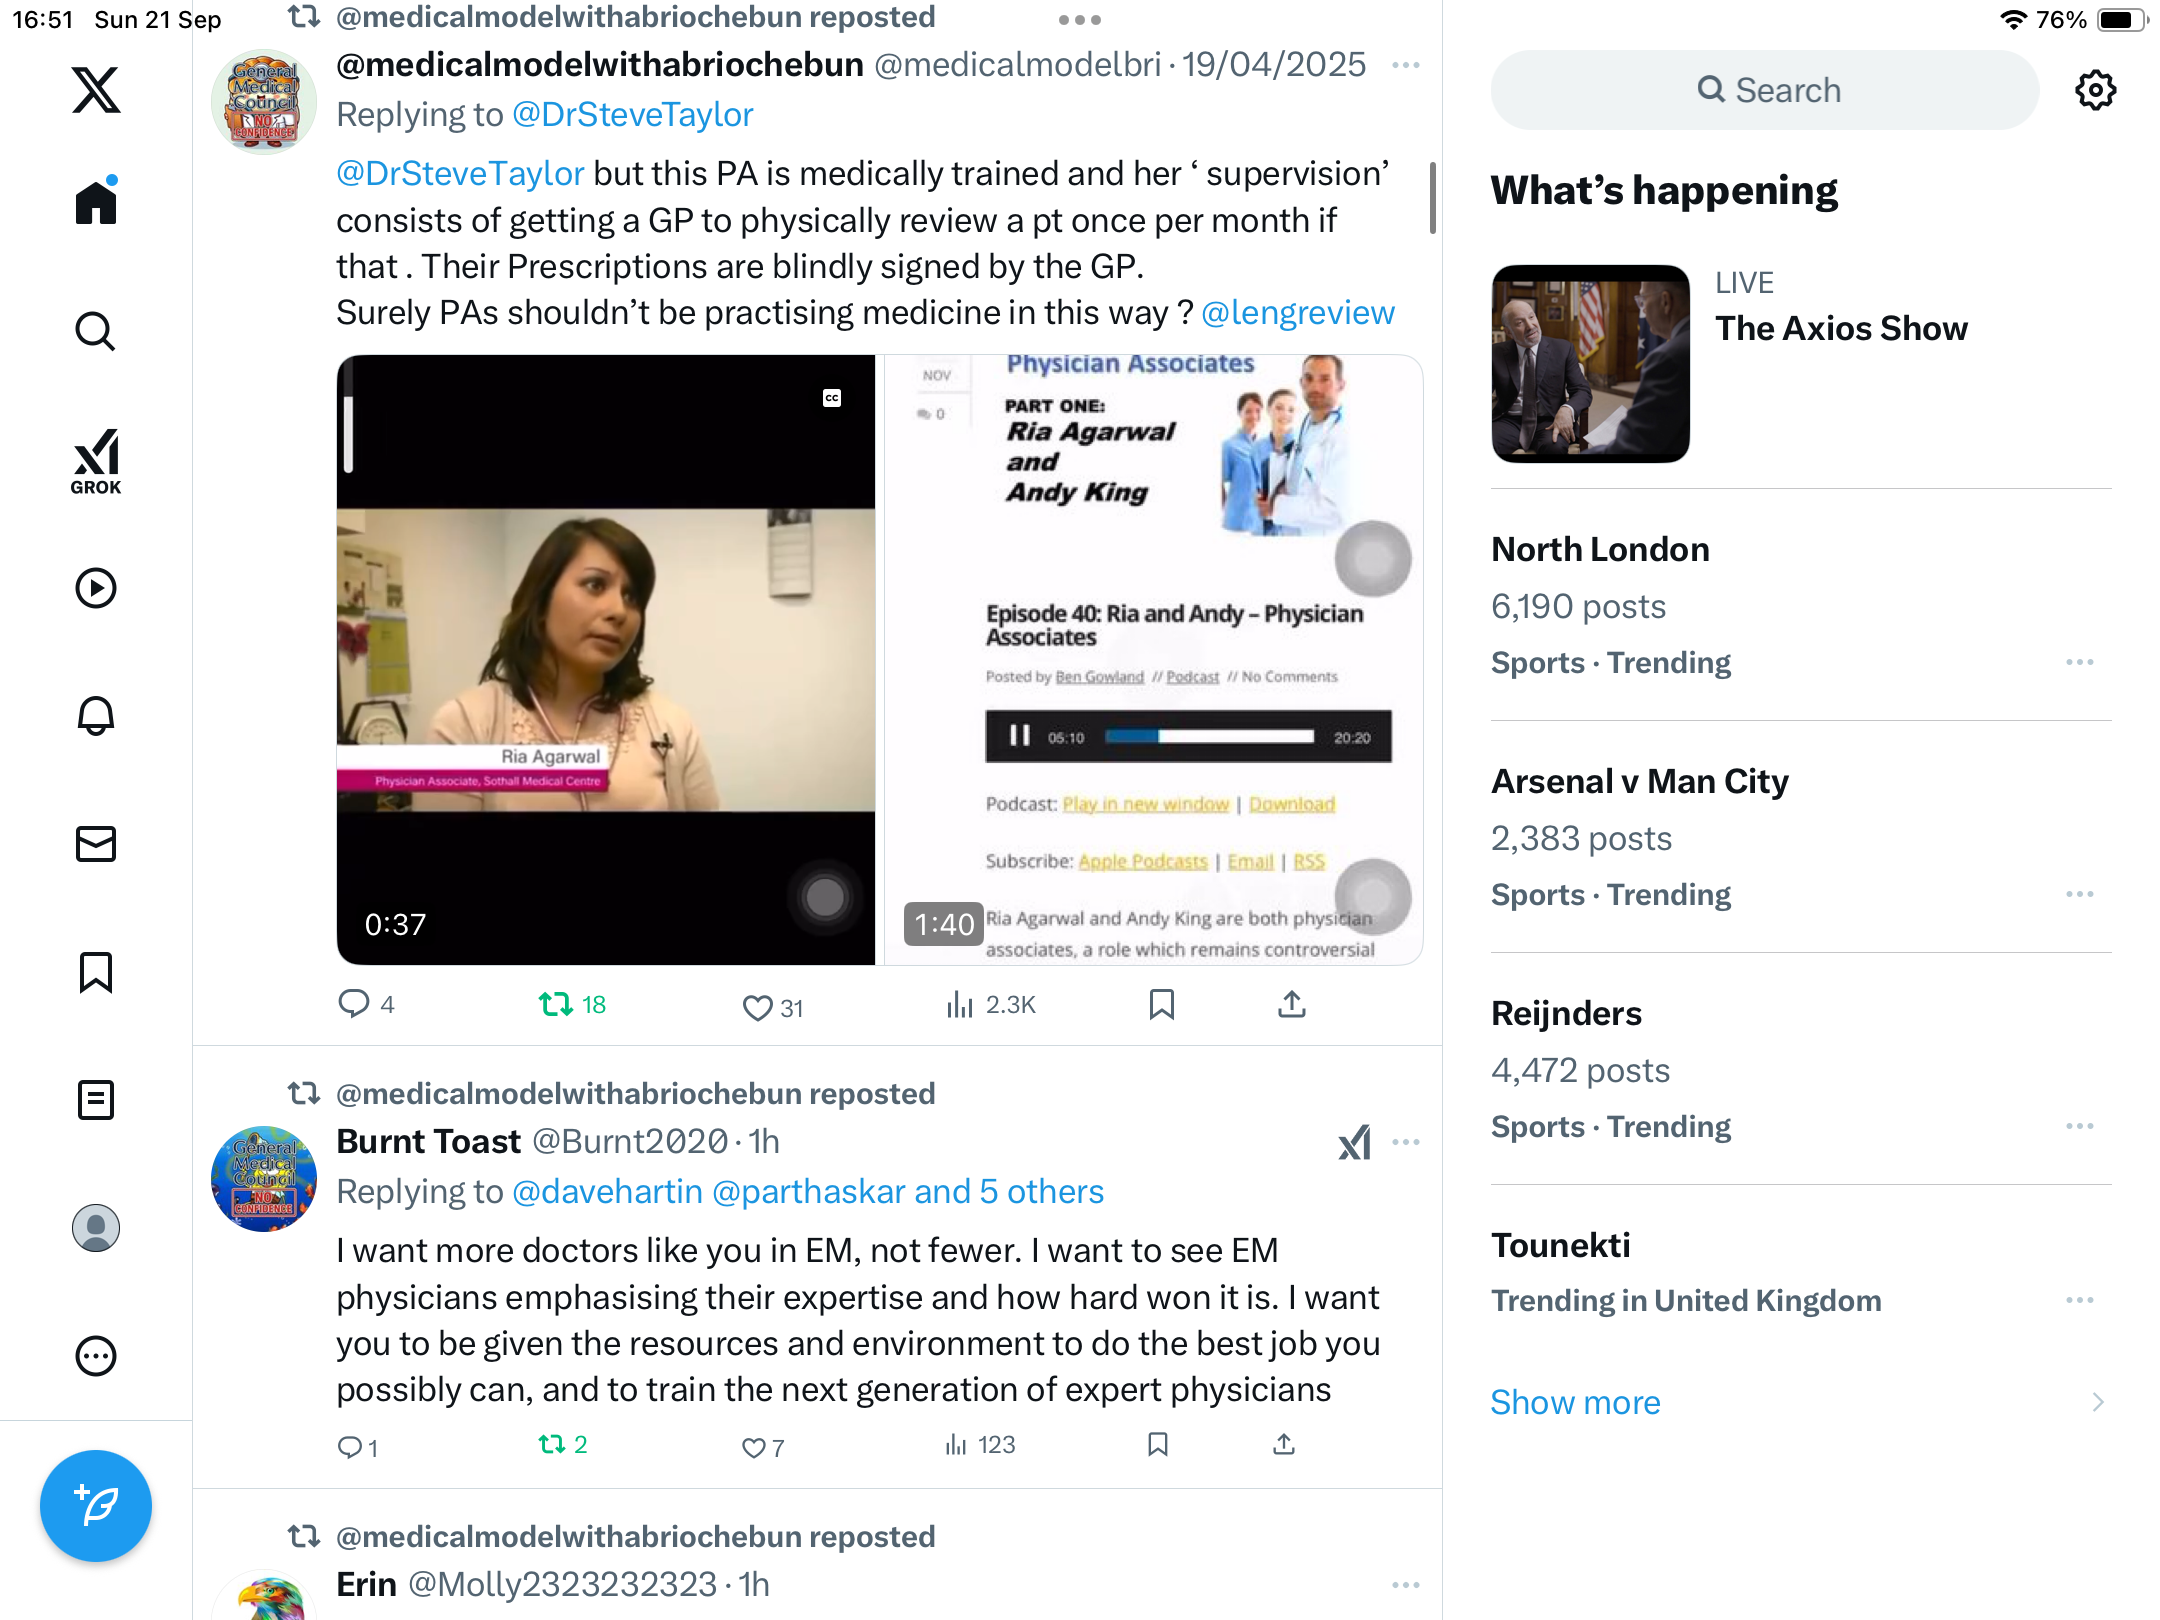This screenshot has width=2160, height=1620.
Task: Open more options for North London trend
Action: 2080,662
